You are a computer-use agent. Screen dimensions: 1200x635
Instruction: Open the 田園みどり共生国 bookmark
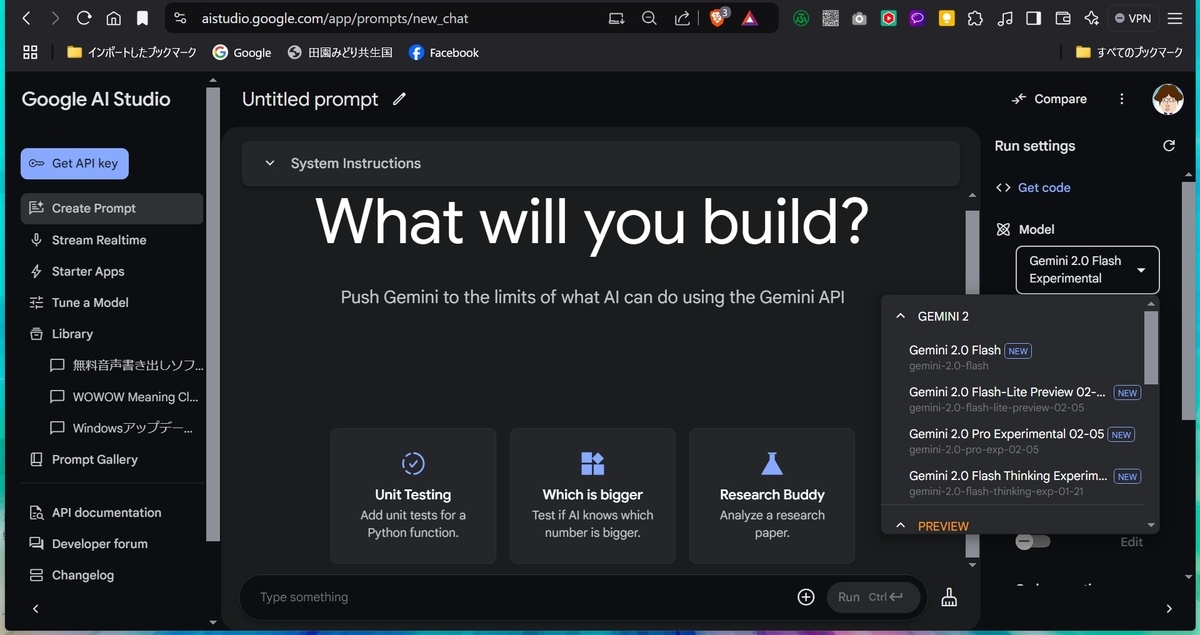pos(340,52)
